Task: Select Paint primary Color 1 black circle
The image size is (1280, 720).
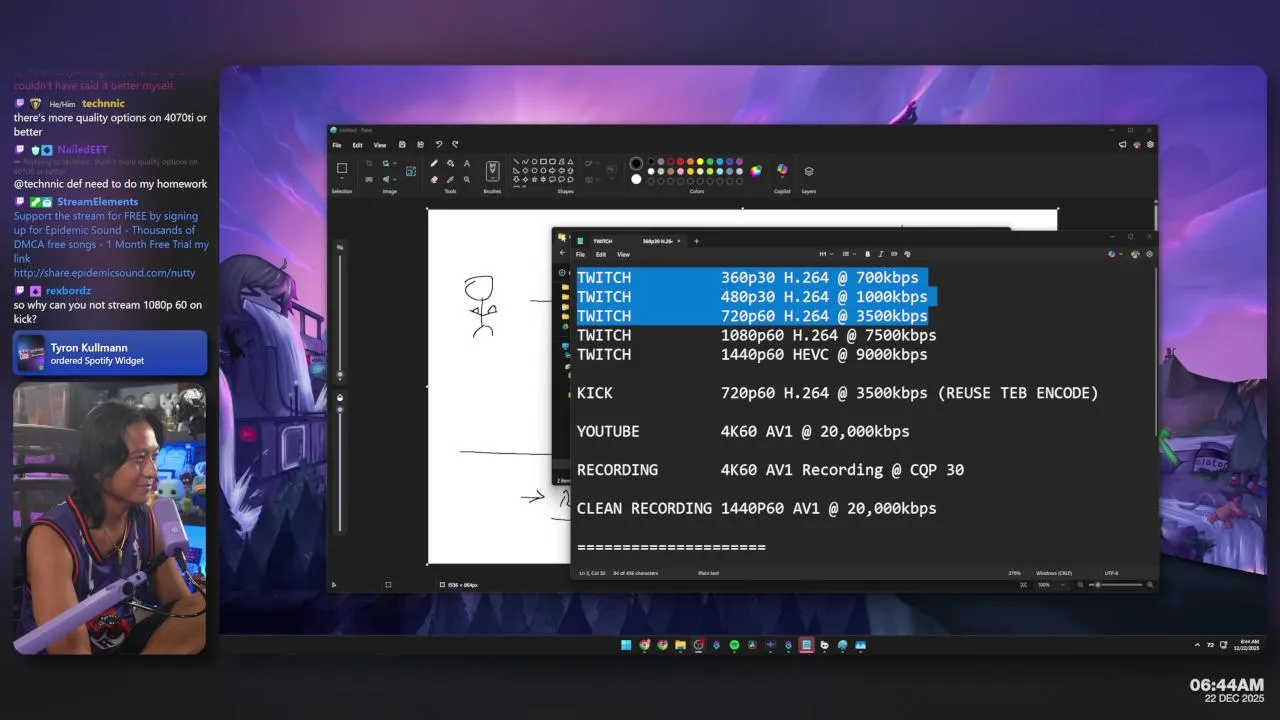Action: click(x=636, y=163)
